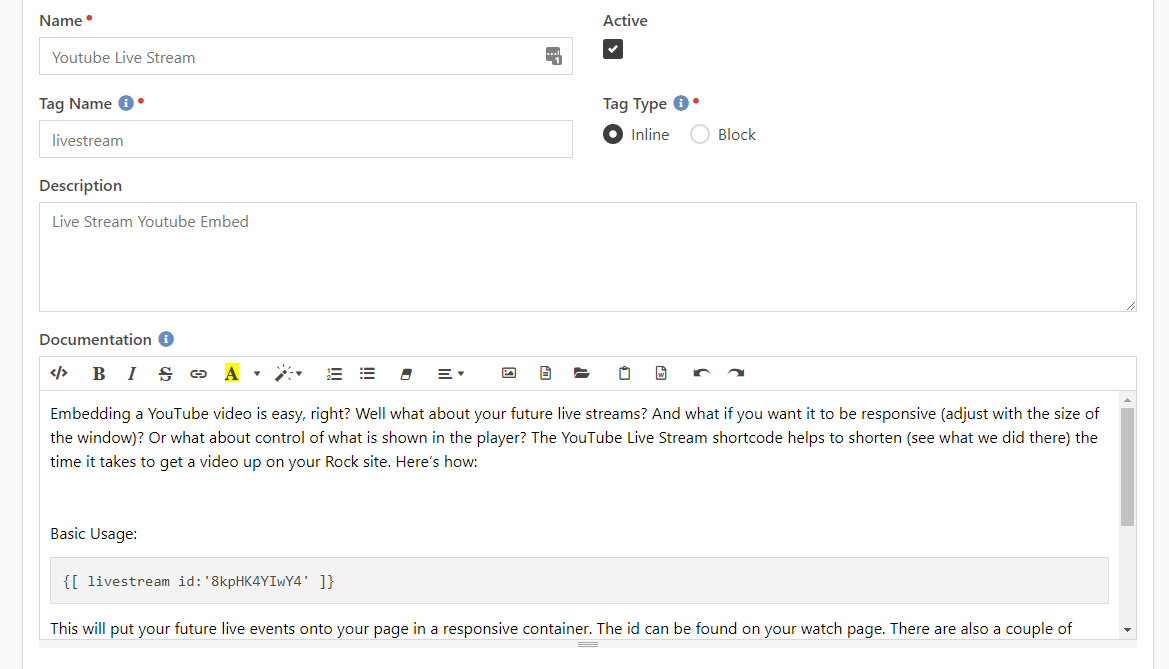Image resolution: width=1169 pixels, height=669 pixels.
Task: Show Tag Name help info icon
Action: point(126,103)
